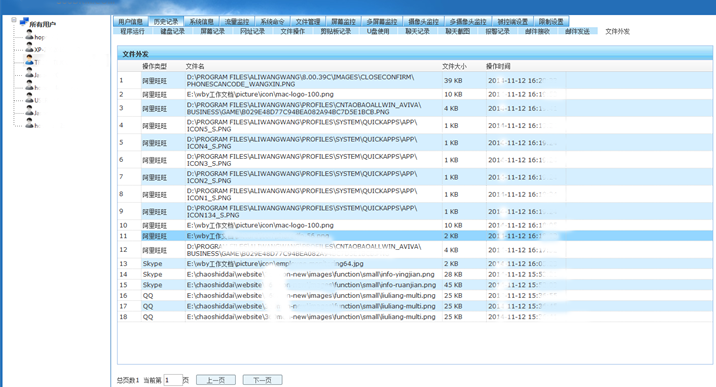
Task: Switch to the 系统信息 tab
Action: coord(201,21)
